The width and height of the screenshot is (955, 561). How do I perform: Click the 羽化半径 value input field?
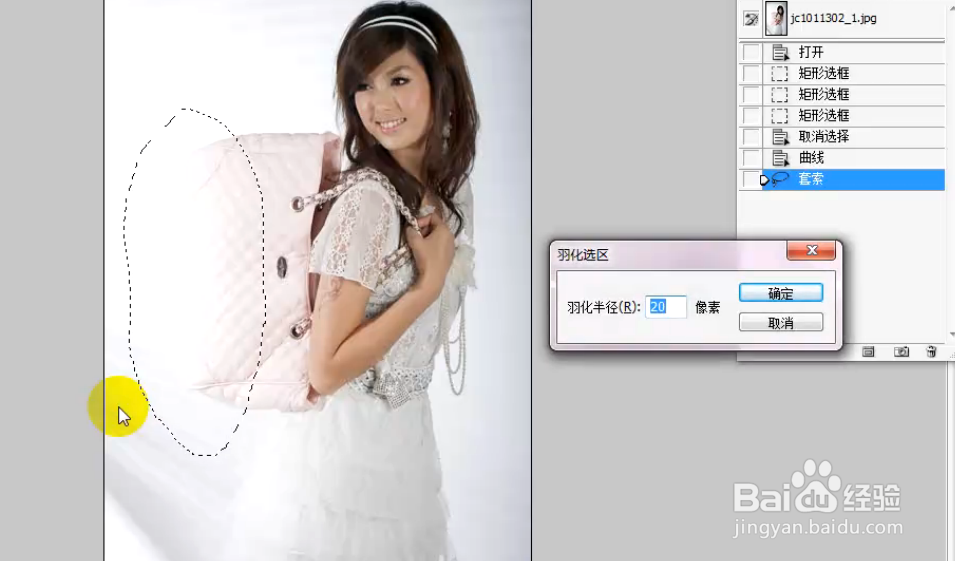666,306
